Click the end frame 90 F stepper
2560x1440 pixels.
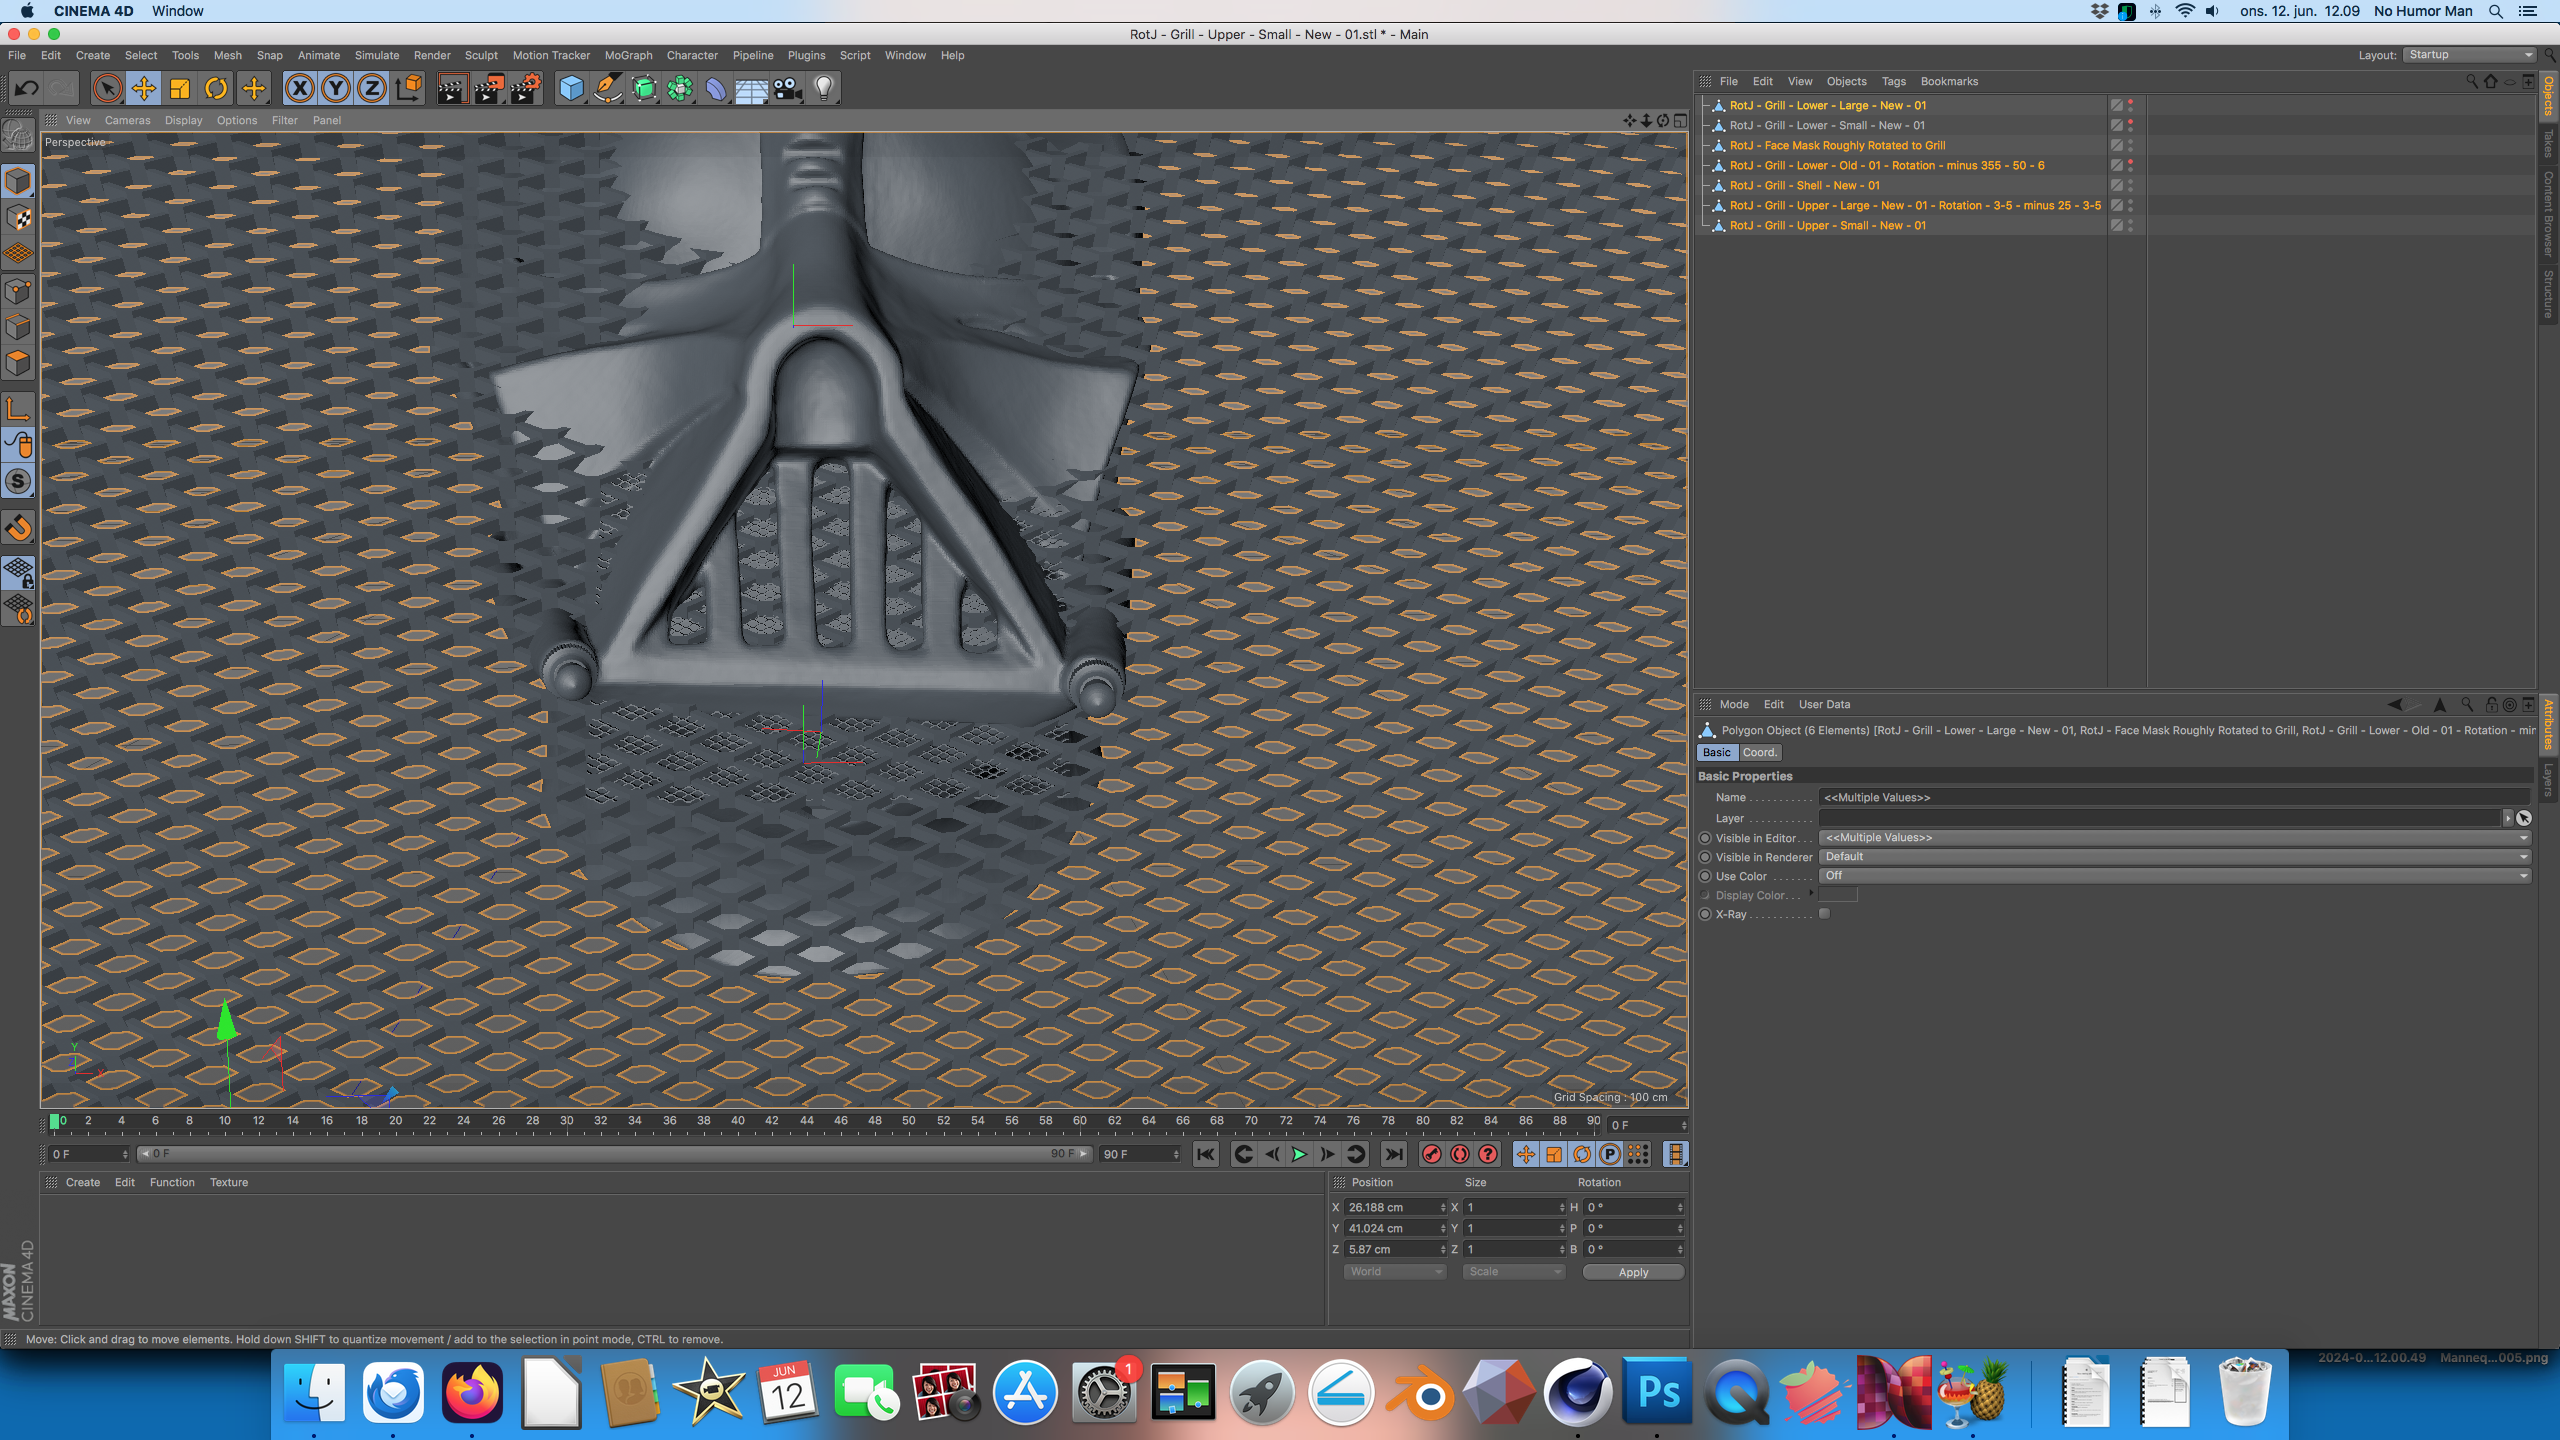click(x=1176, y=1154)
